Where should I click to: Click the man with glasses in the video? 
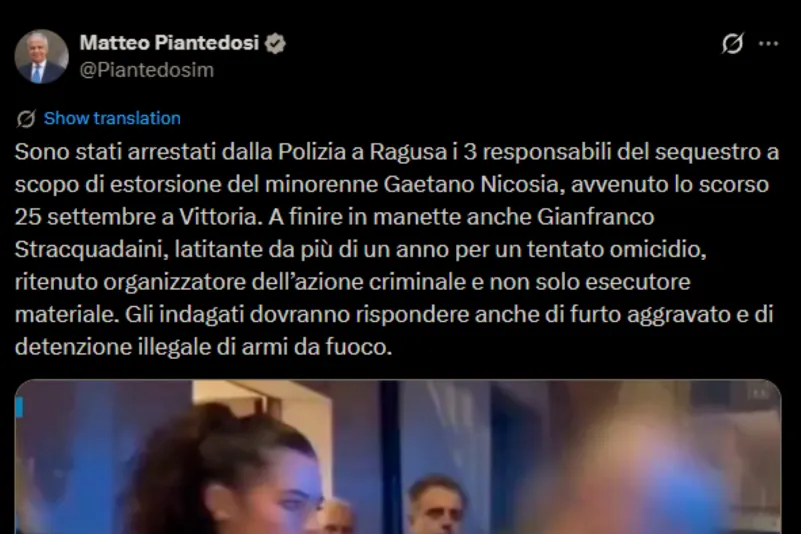coord(436,506)
